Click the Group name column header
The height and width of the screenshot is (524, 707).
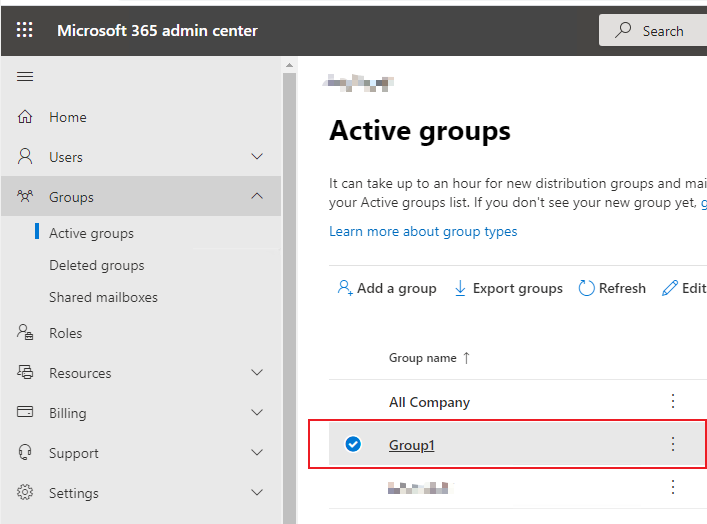point(423,358)
